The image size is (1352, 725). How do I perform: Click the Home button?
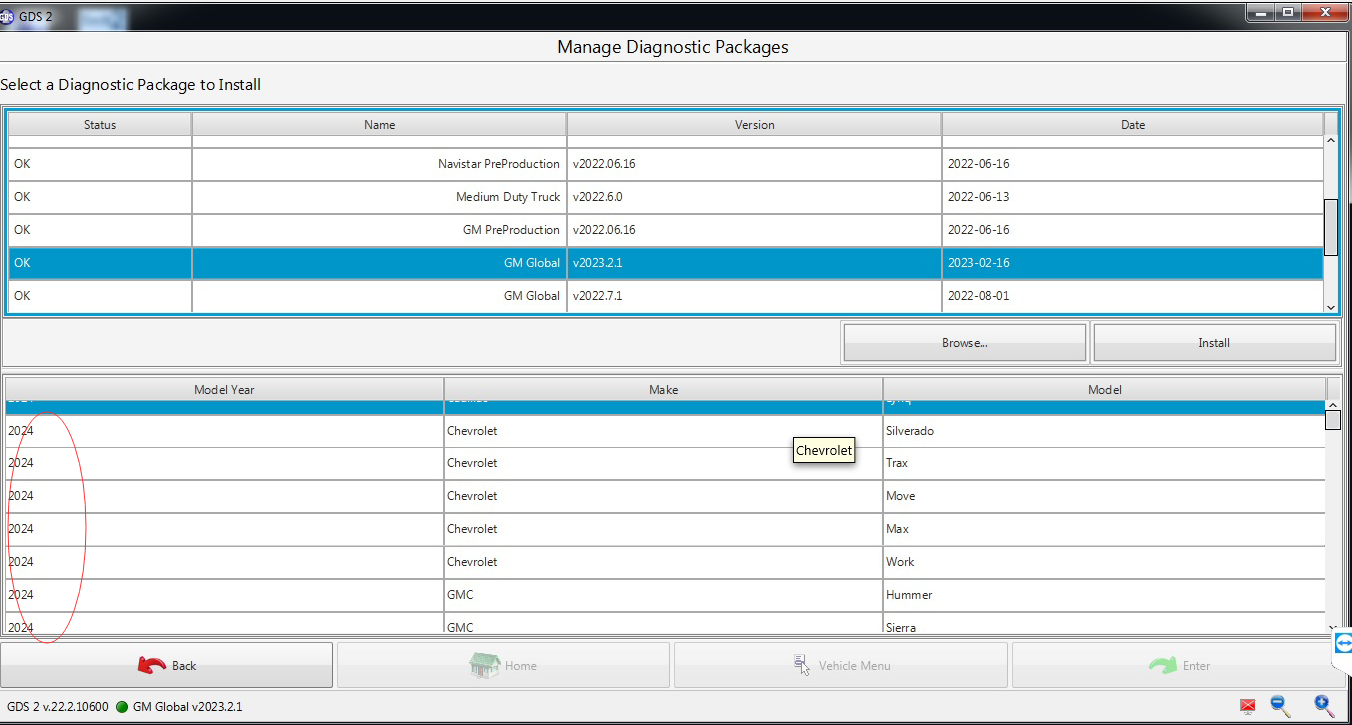[503, 665]
